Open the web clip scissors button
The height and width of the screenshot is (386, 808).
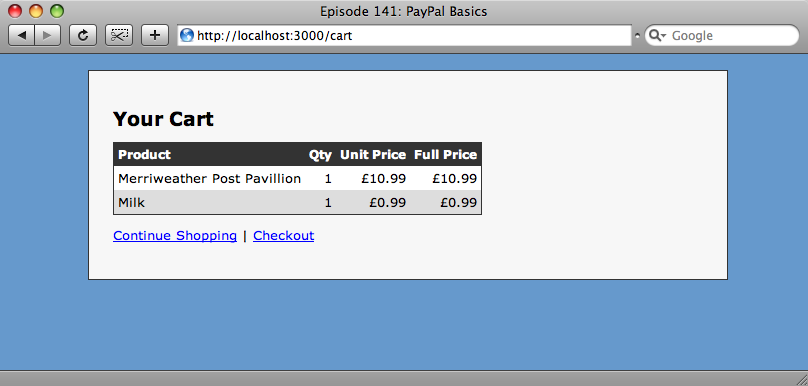click(x=119, y=35)
